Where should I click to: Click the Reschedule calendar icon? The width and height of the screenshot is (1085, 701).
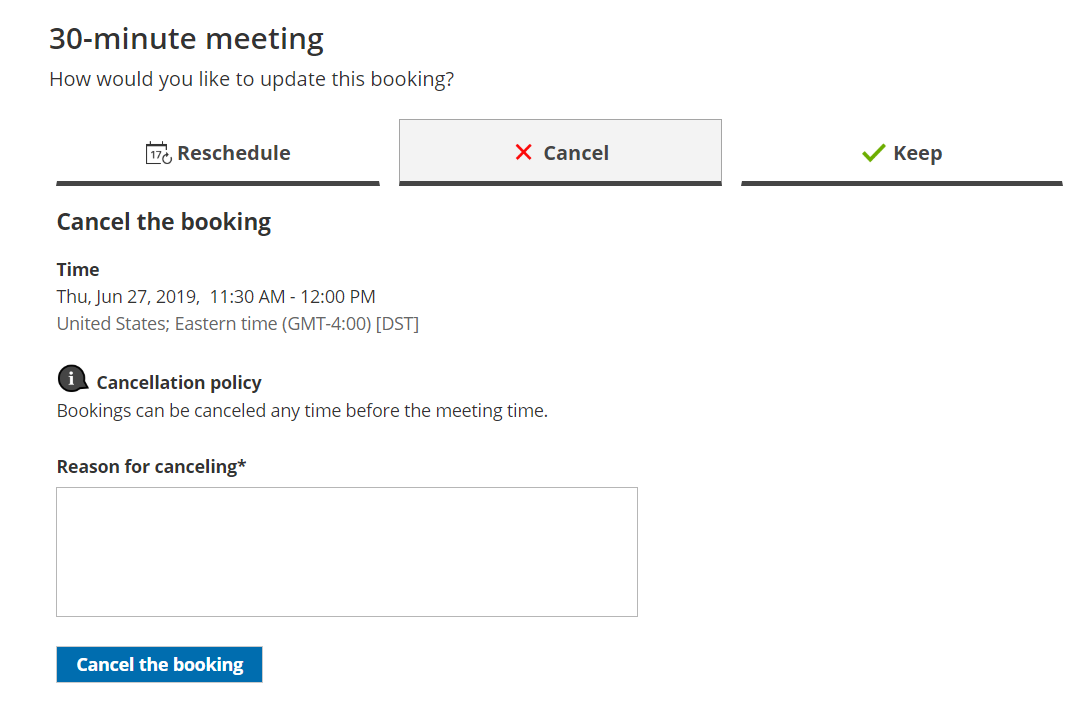[x=159, y=153]
